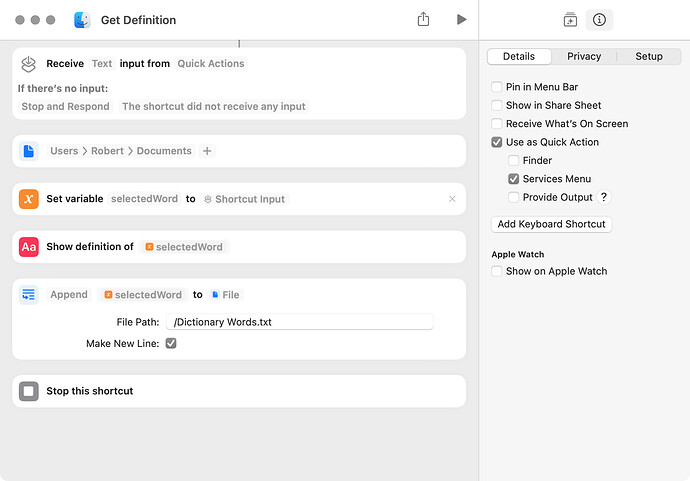Share the Get Definition shortcut

[x=423, y=19]
